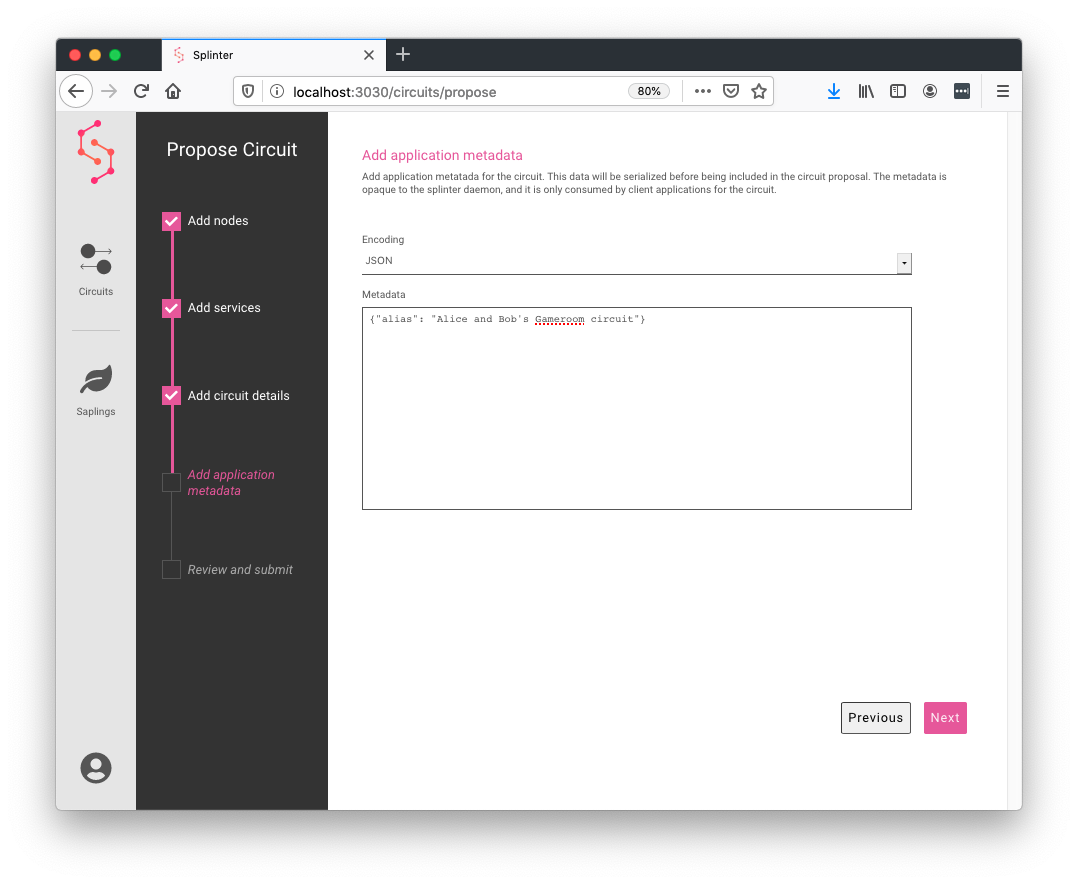Click the Add circuit details step checkbox
The image size is (1078, 884).
(x=171, y=395)
